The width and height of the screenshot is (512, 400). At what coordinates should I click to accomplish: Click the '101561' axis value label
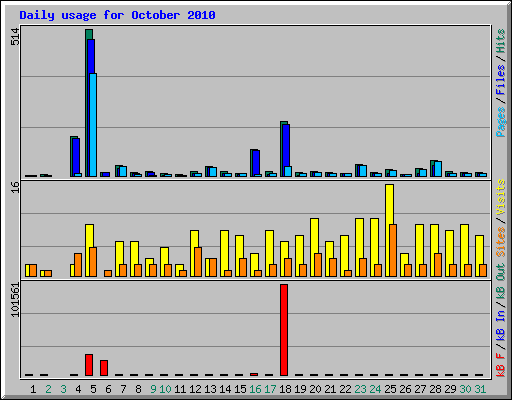pyautogui.click(x=15, y=300)
